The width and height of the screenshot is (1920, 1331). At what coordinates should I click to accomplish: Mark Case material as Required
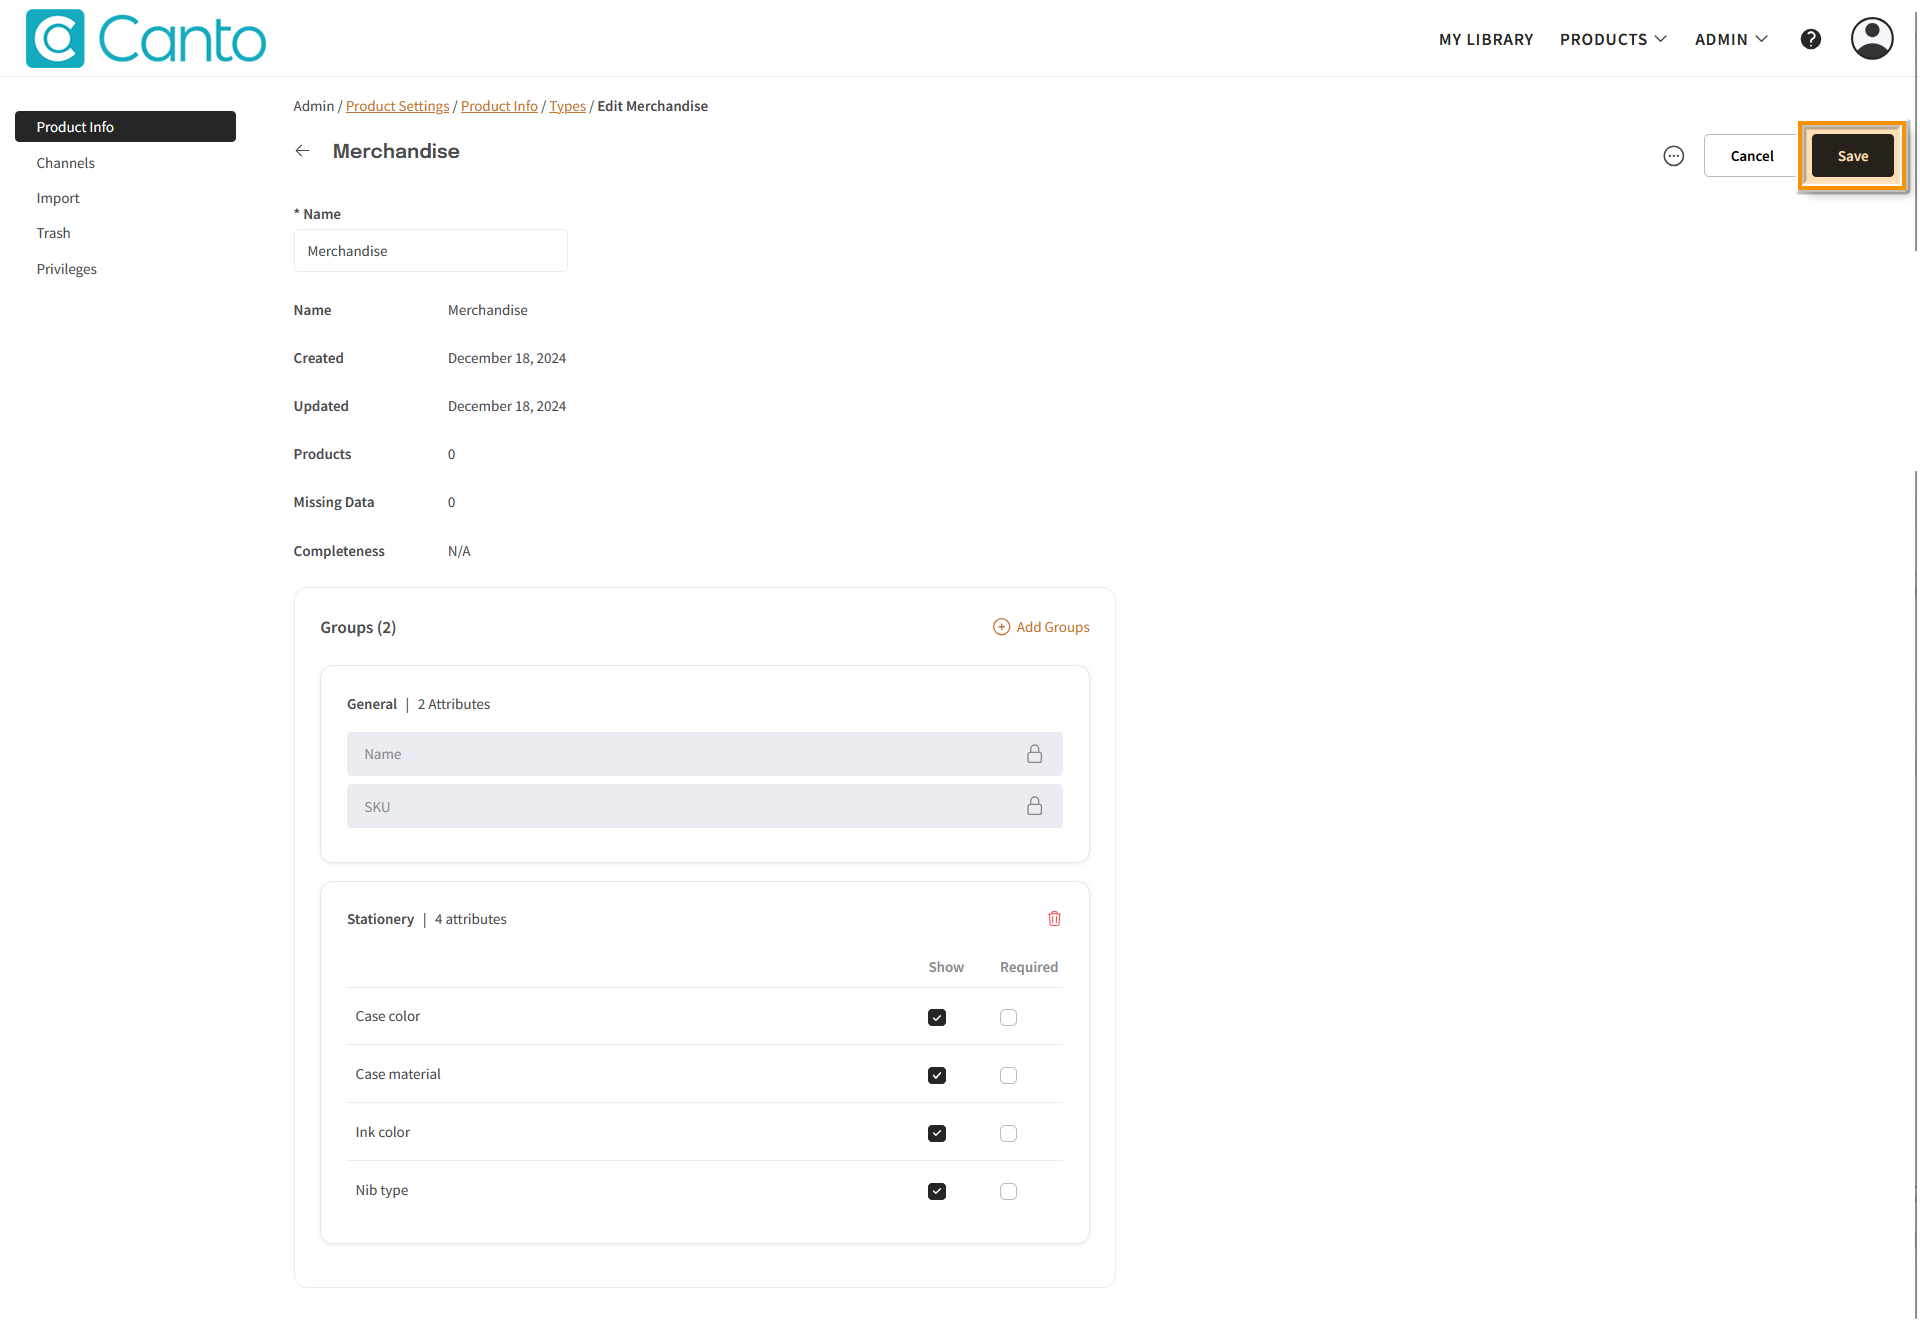[x=1008, y=1075]
